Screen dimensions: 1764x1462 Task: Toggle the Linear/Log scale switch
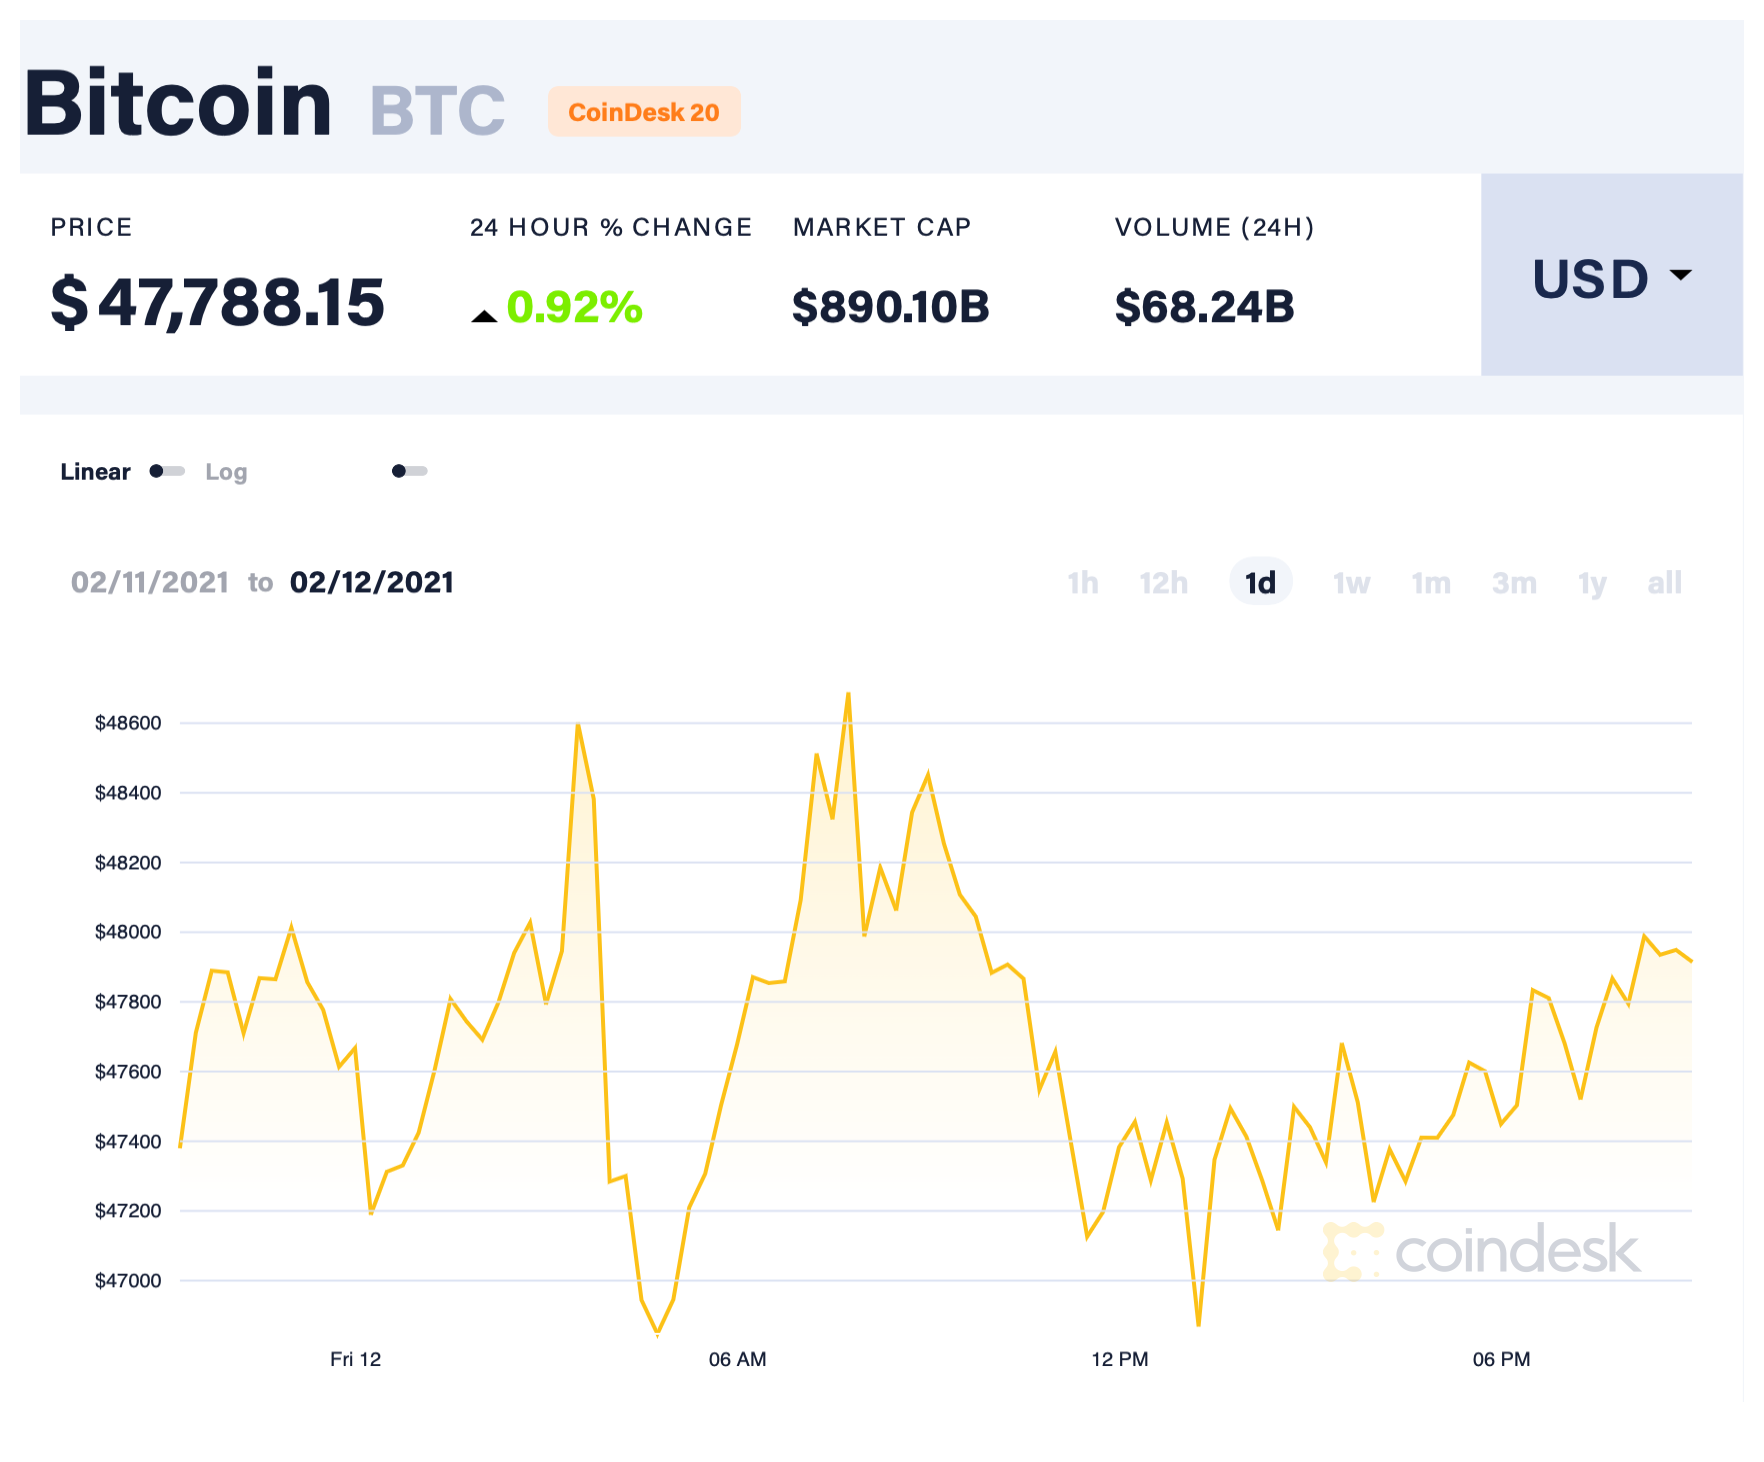tap(167, 471)
